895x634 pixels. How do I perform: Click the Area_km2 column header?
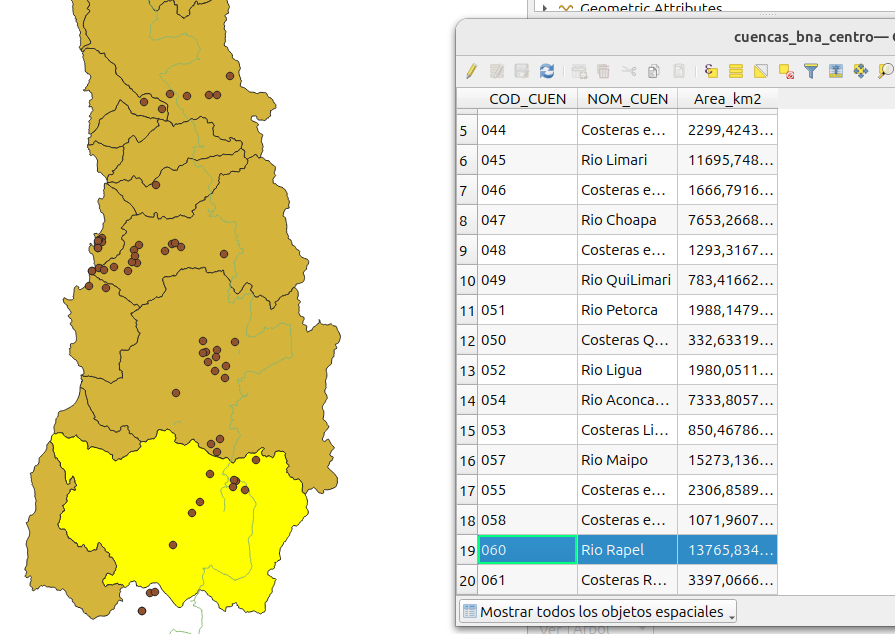727,99
